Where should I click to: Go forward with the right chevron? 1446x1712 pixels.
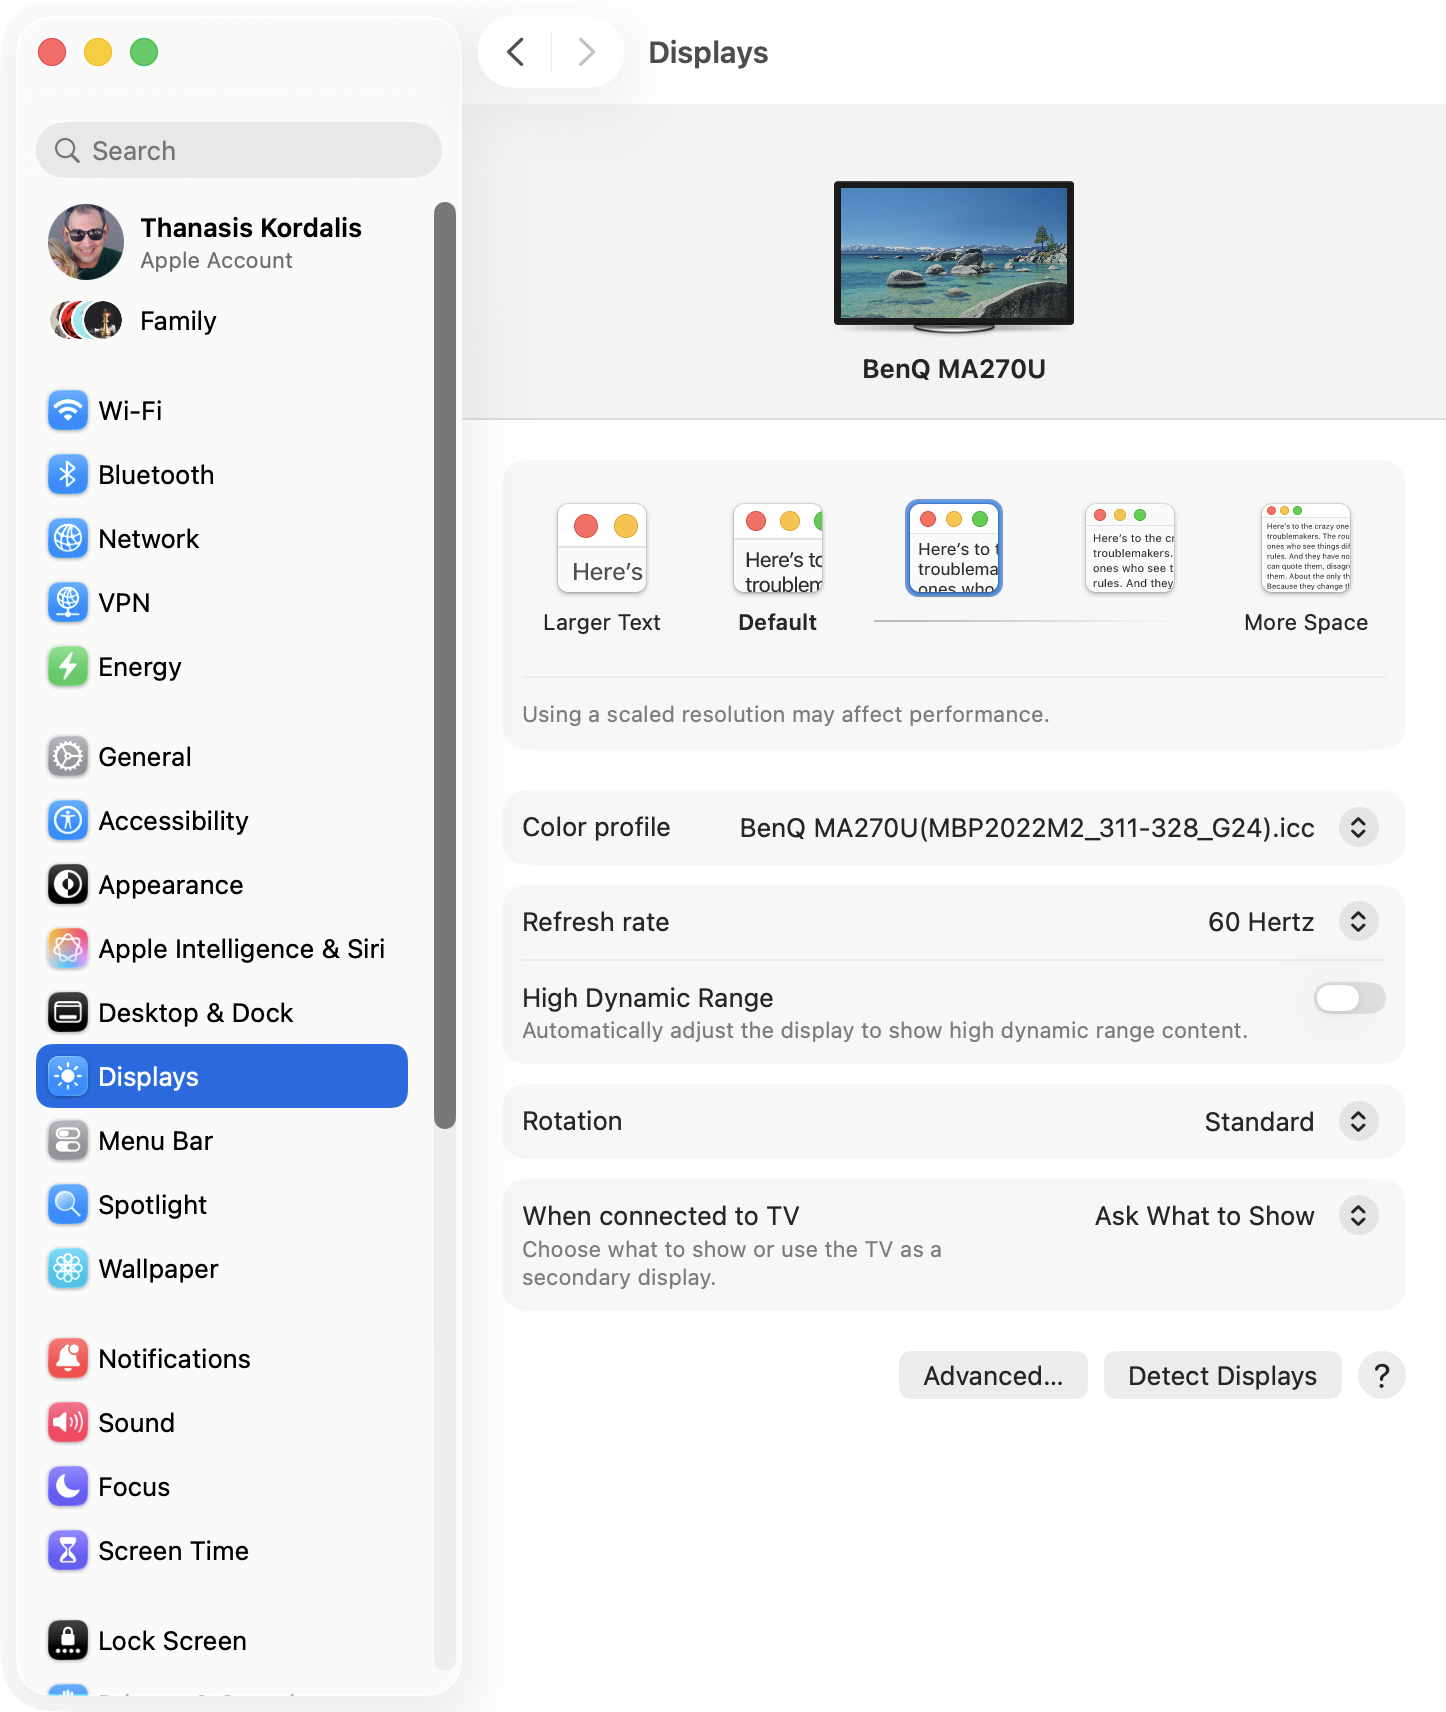[587, 52]
